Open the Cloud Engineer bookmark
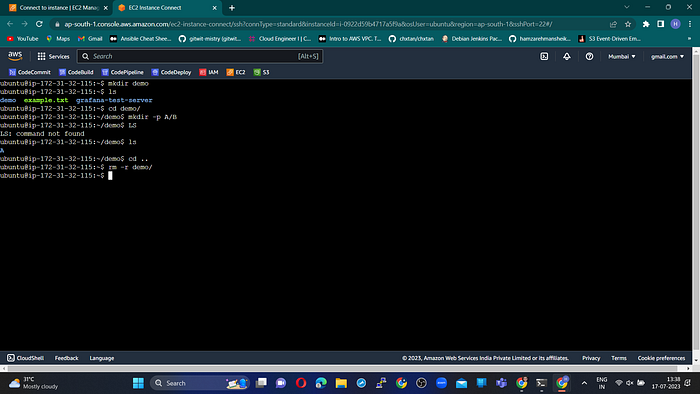700x394 pixels. click(279, 39)
